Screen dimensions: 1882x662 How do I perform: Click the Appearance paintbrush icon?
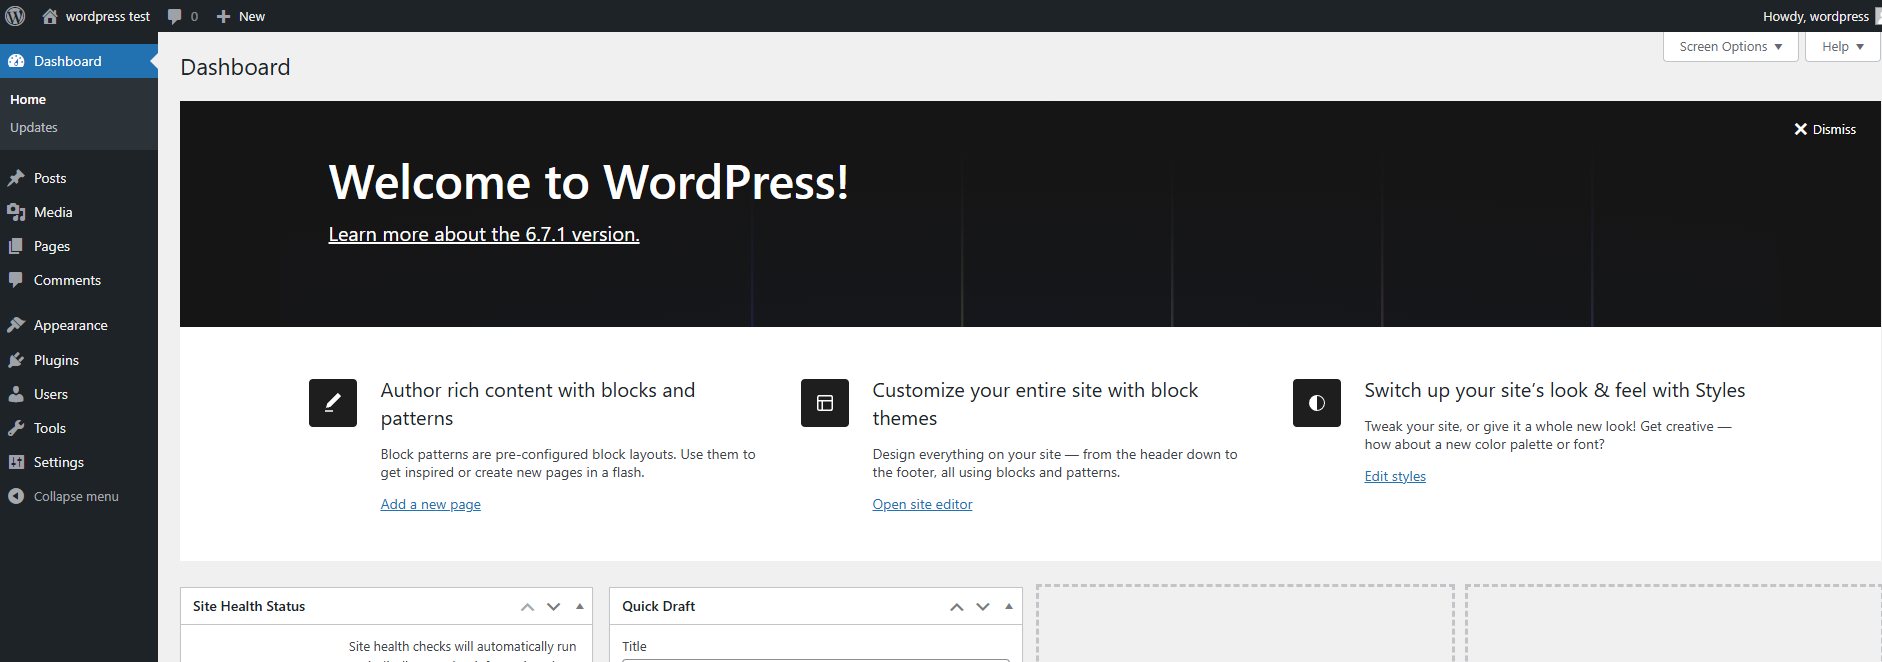point(16,325)
